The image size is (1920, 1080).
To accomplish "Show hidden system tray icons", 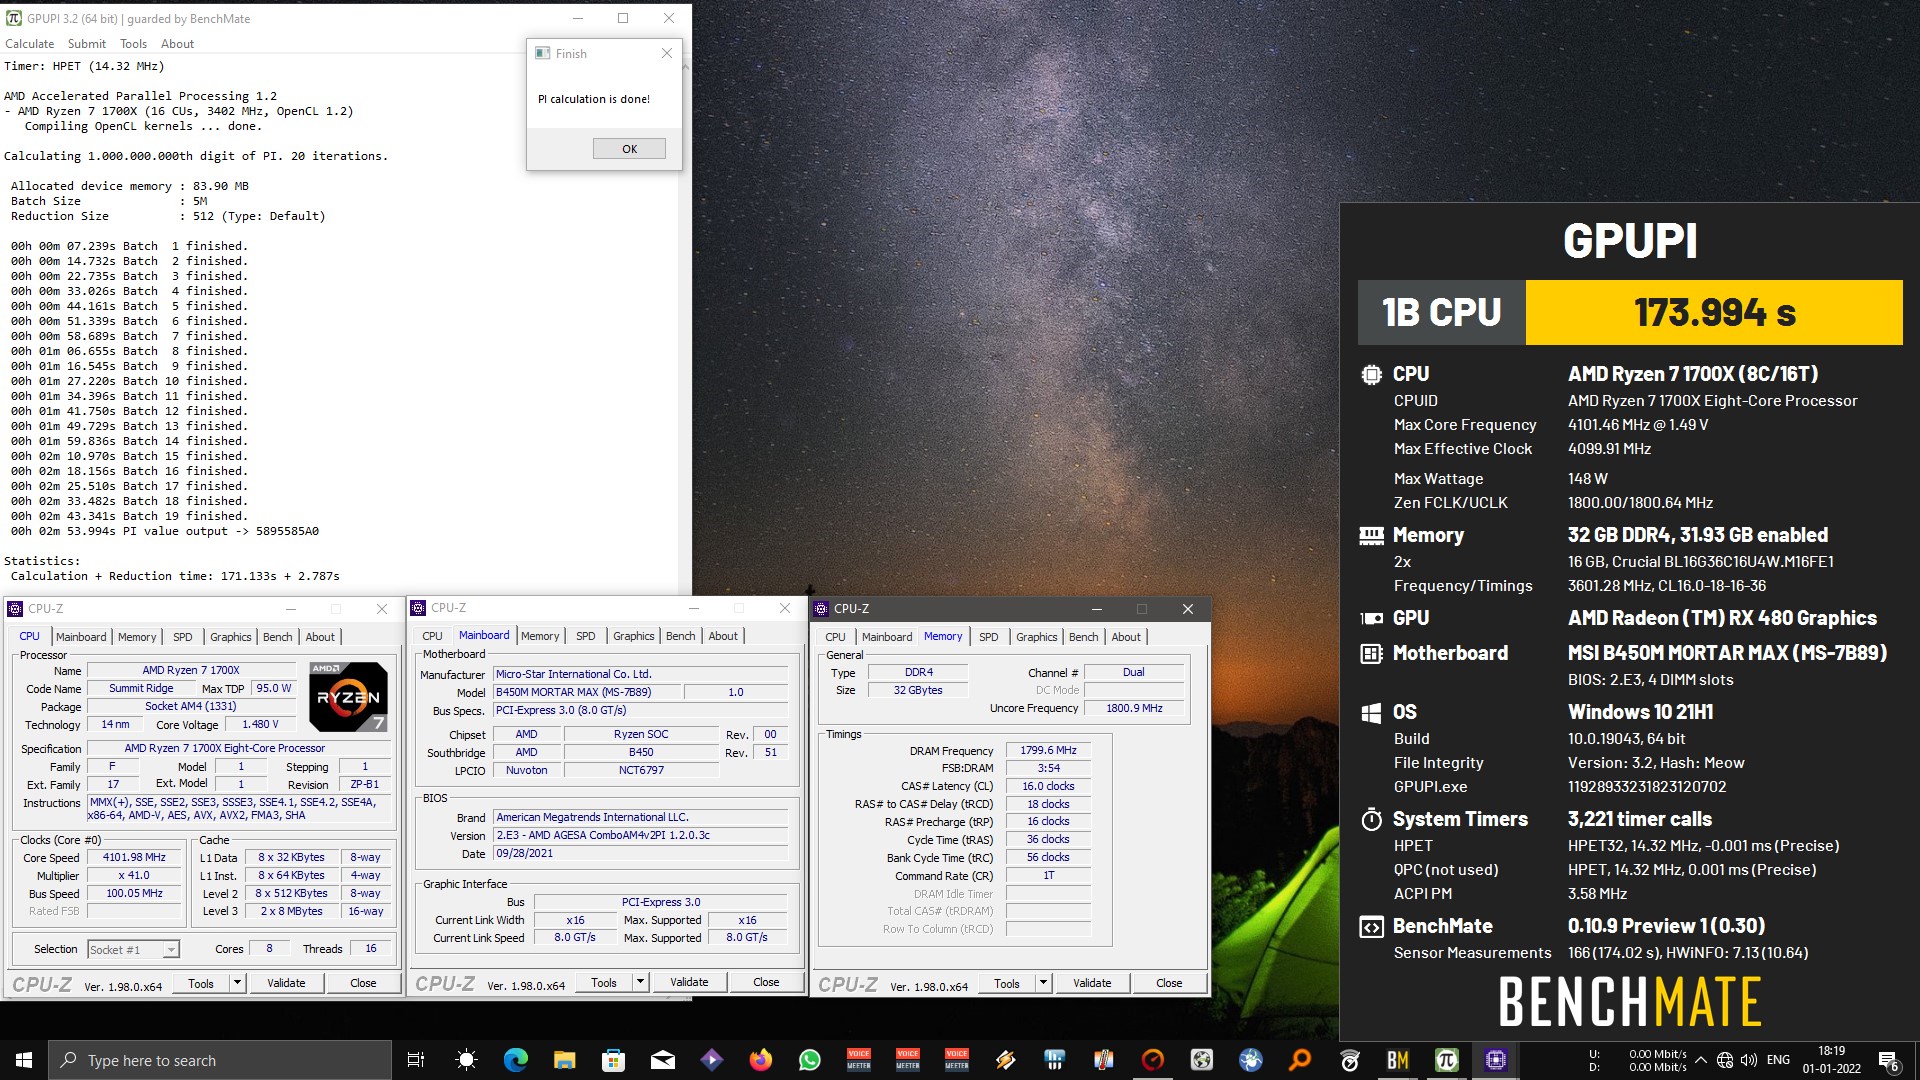I will (1700, 1060).
